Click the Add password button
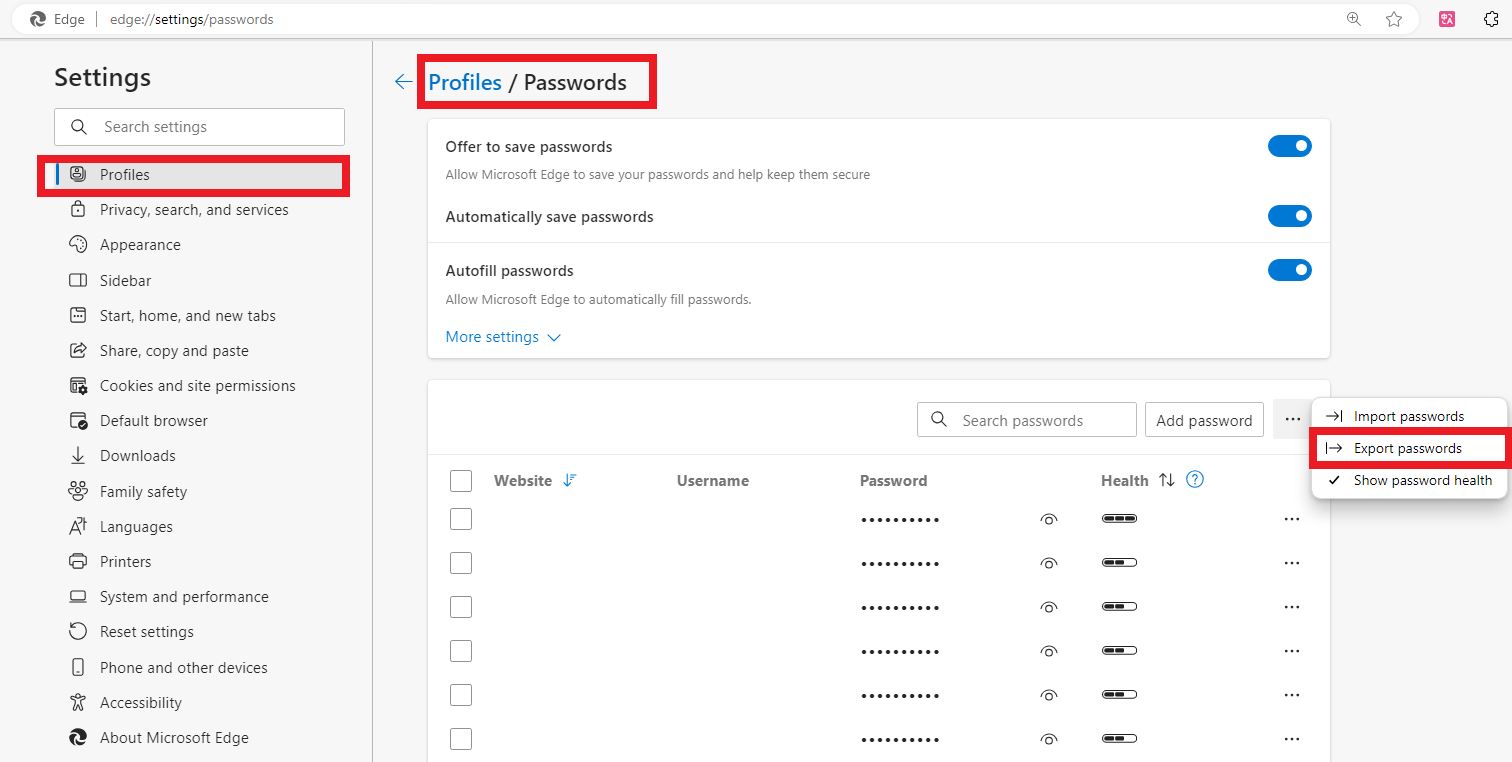1512x762 pixels. (x=1204, y=420)
